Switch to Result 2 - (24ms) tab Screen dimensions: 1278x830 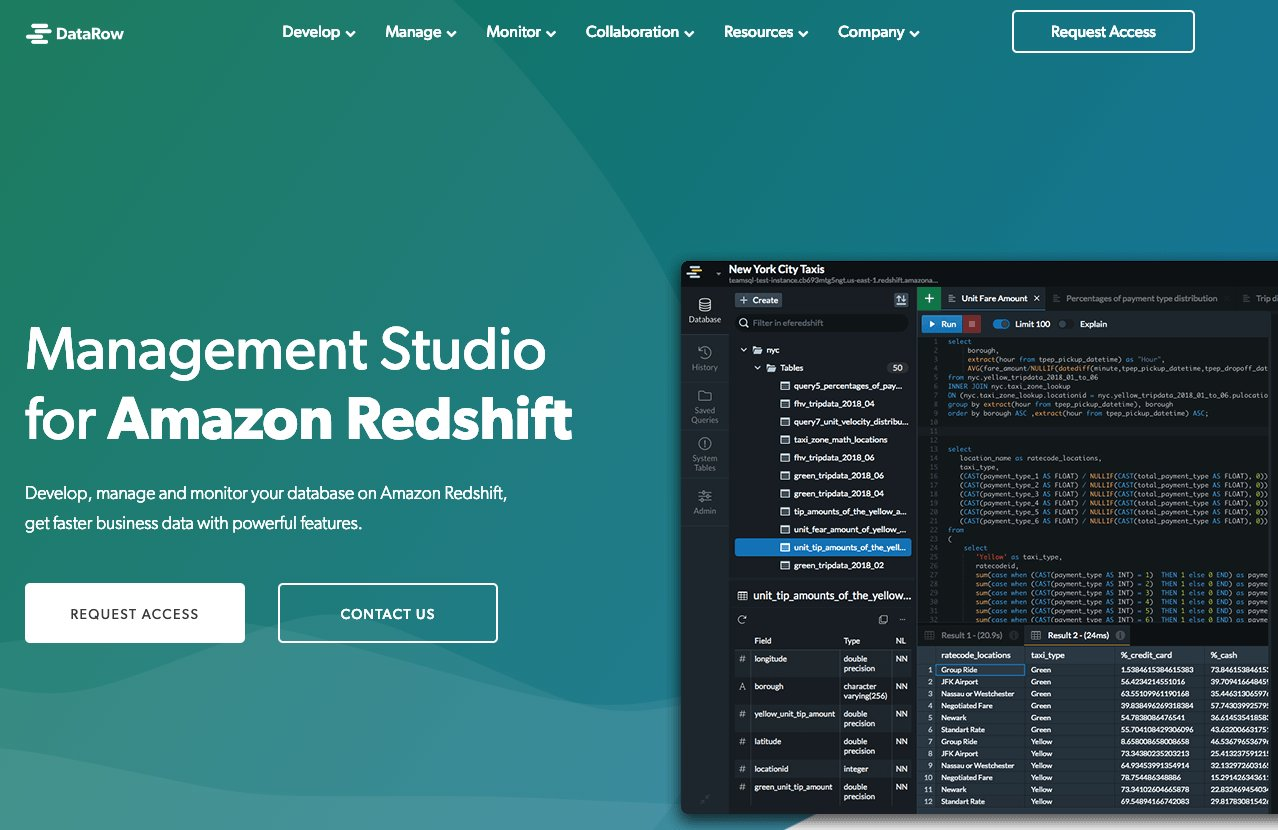(1078, 635)
